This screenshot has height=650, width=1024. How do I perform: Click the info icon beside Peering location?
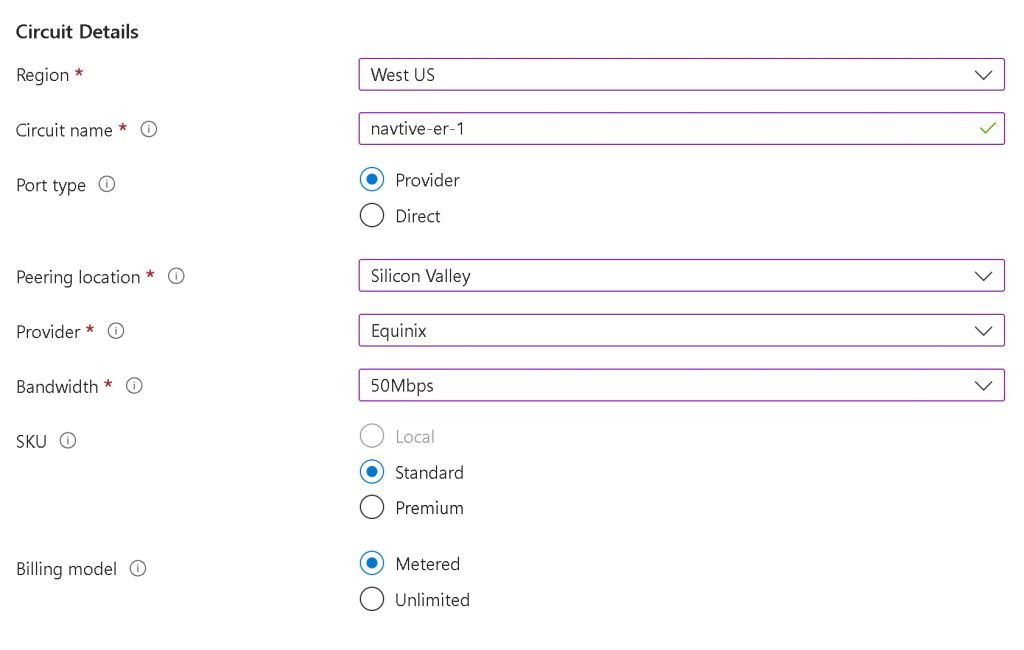point(176,276)
